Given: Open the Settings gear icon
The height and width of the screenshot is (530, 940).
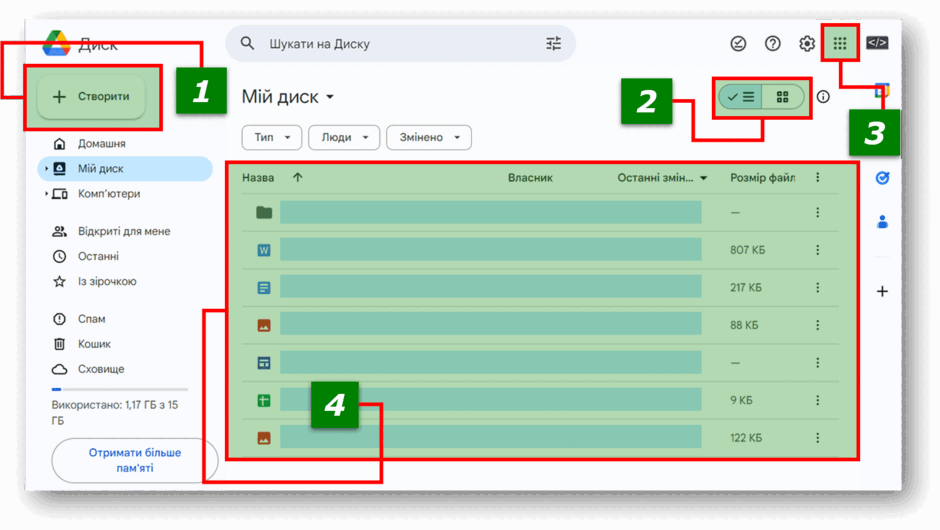Looking at the screenshot, I should pyautogui.click(x=807, y=43).
